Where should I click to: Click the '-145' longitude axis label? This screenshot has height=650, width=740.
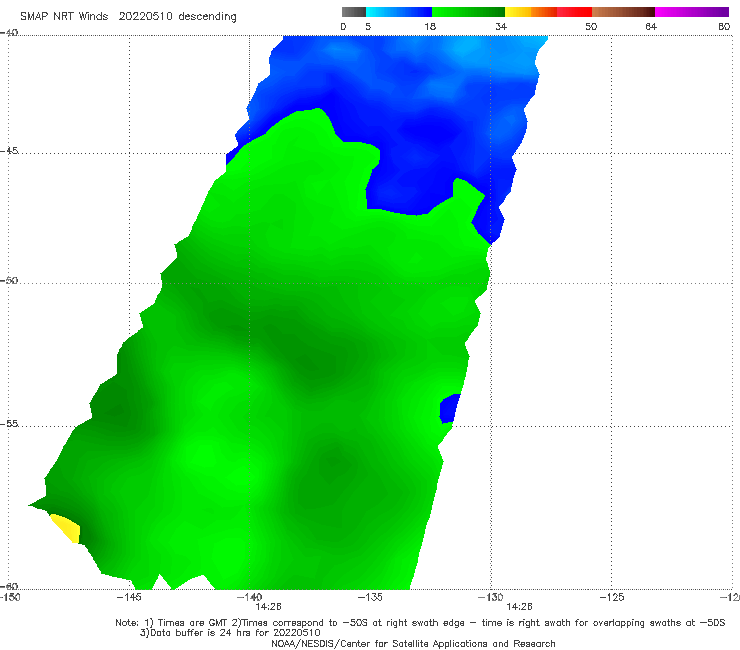[x=129, y=597]
